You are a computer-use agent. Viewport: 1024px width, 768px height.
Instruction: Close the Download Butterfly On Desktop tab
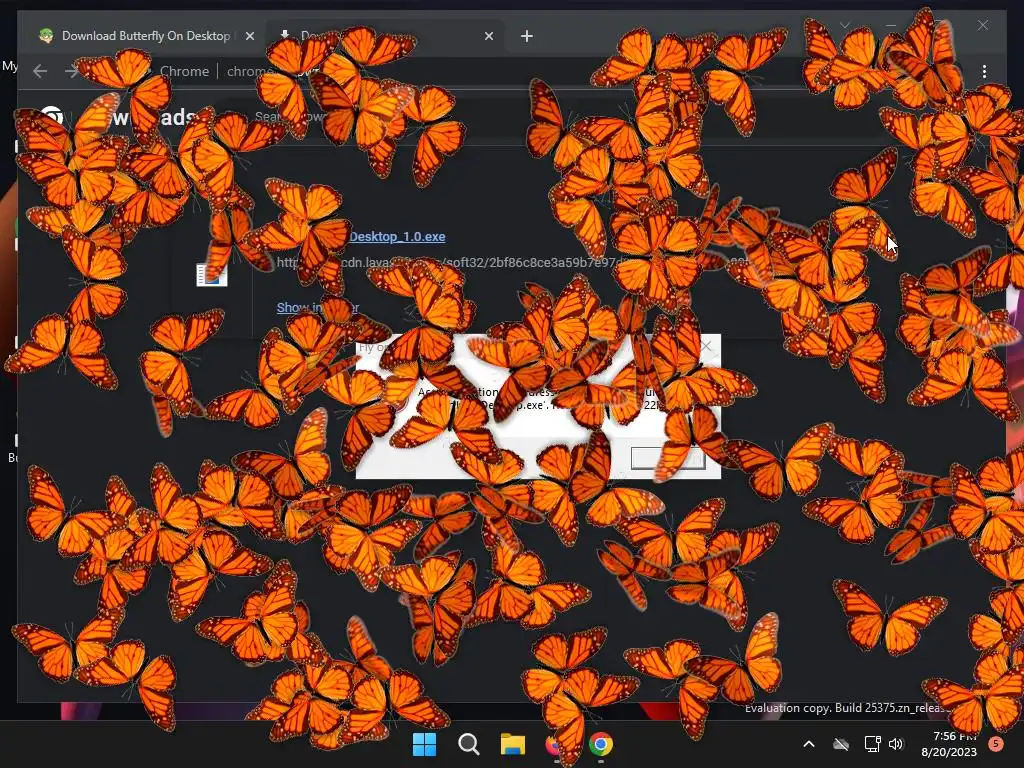coord(249,36)
